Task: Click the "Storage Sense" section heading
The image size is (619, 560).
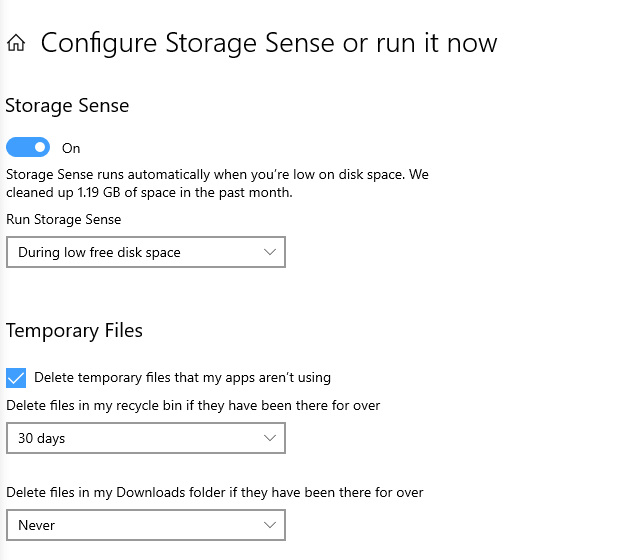Action: 67,105
